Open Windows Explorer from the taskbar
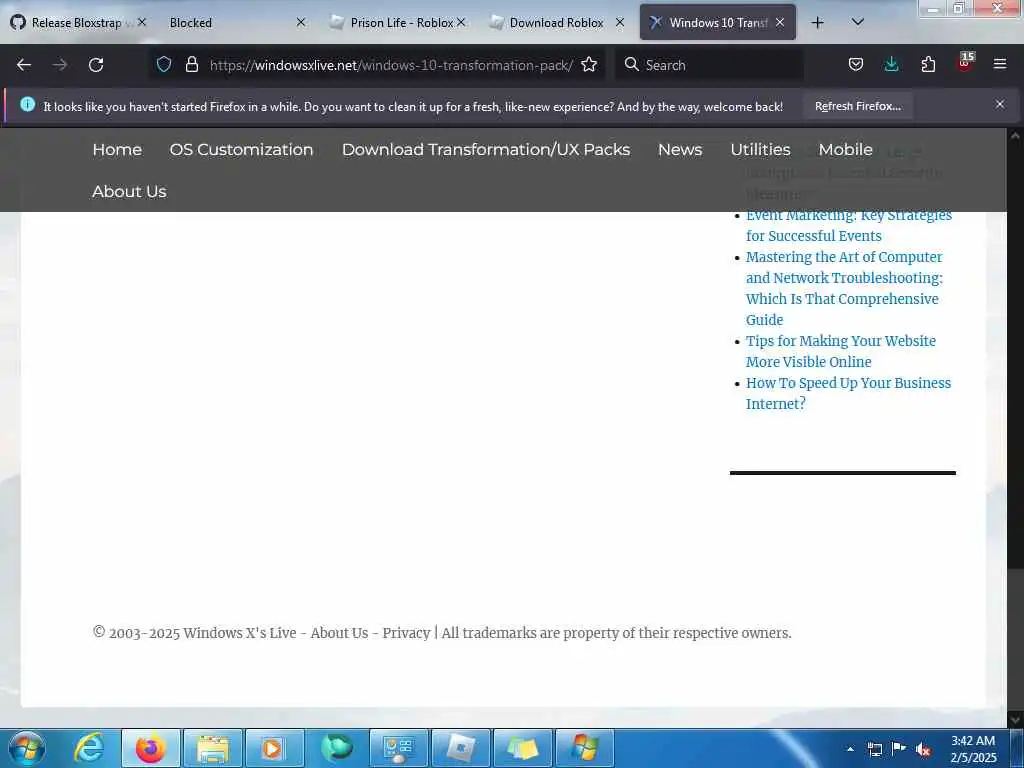Viewport: 1024px width, 768px height. click(x=213, y=748)
